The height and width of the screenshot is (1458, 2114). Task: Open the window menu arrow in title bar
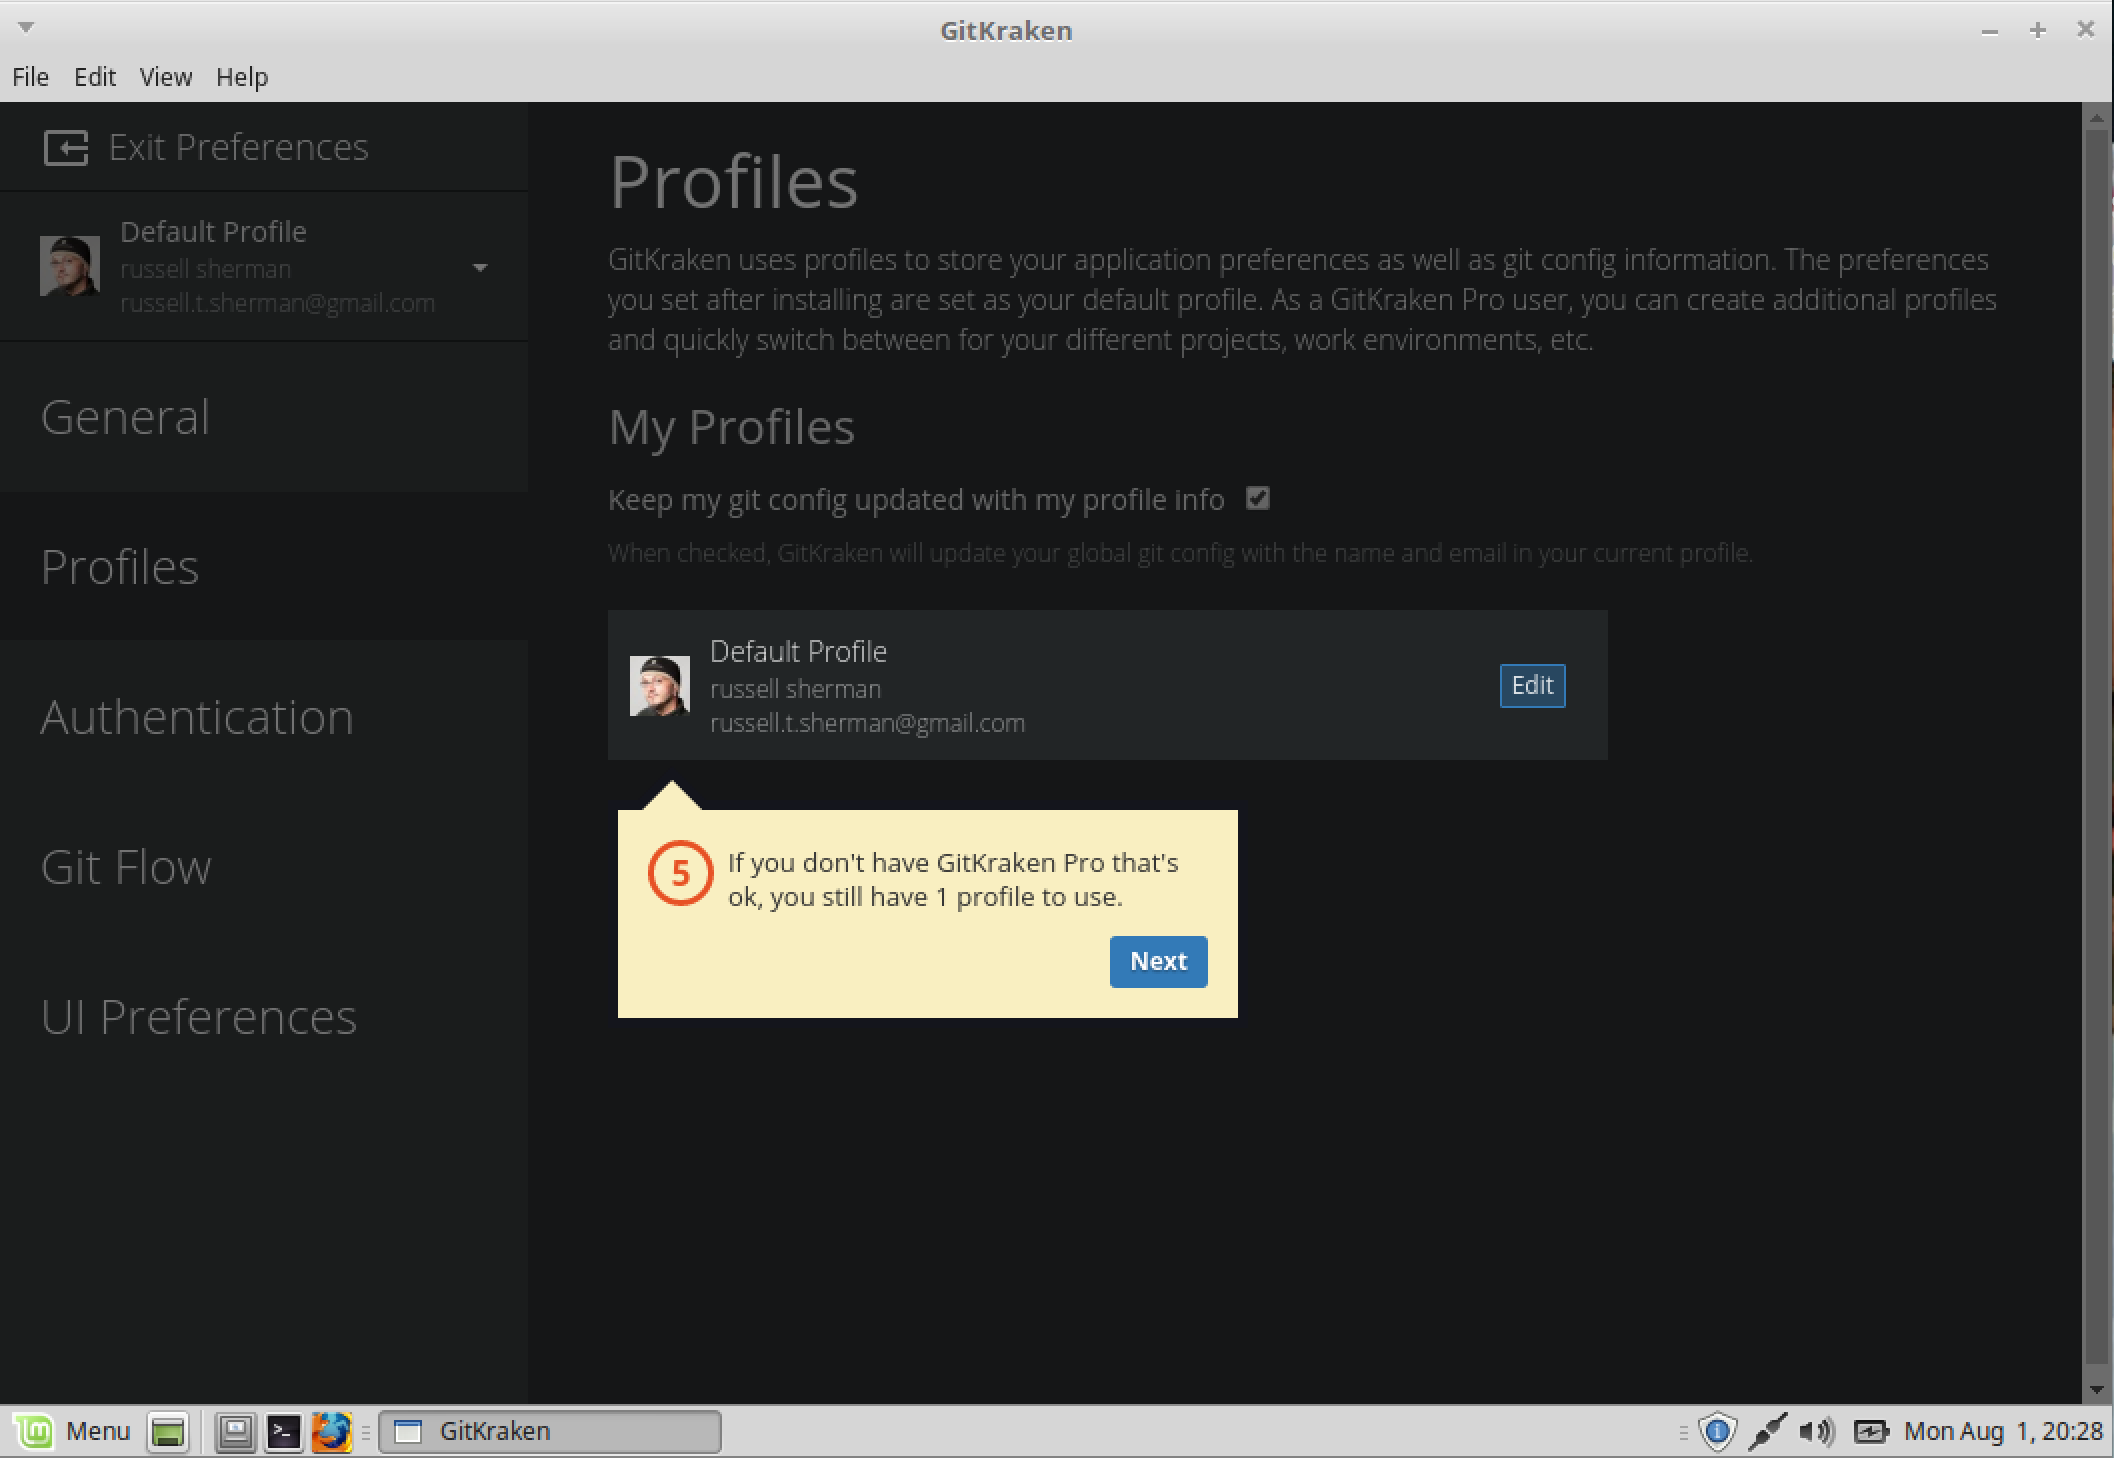pos(26,27)
